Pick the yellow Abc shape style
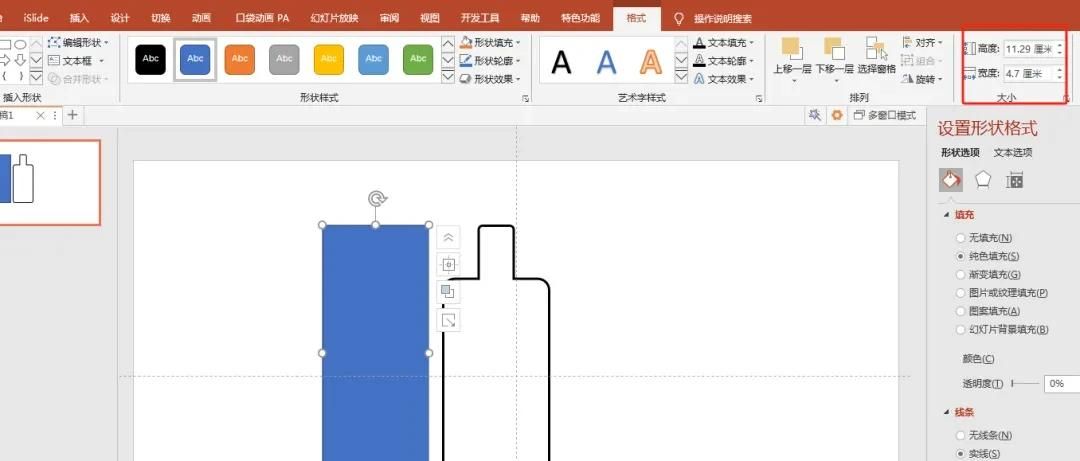 (x=329, y=59)
